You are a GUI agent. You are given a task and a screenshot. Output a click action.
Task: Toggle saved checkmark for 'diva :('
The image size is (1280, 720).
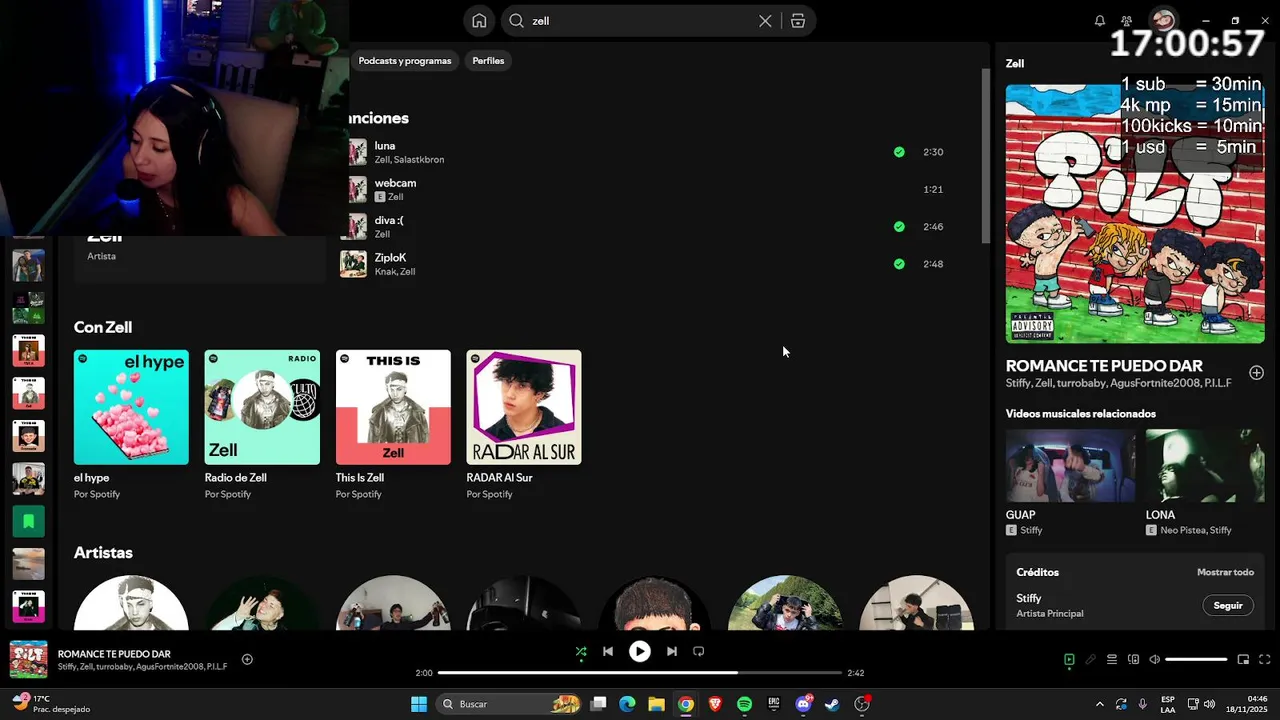899,227
